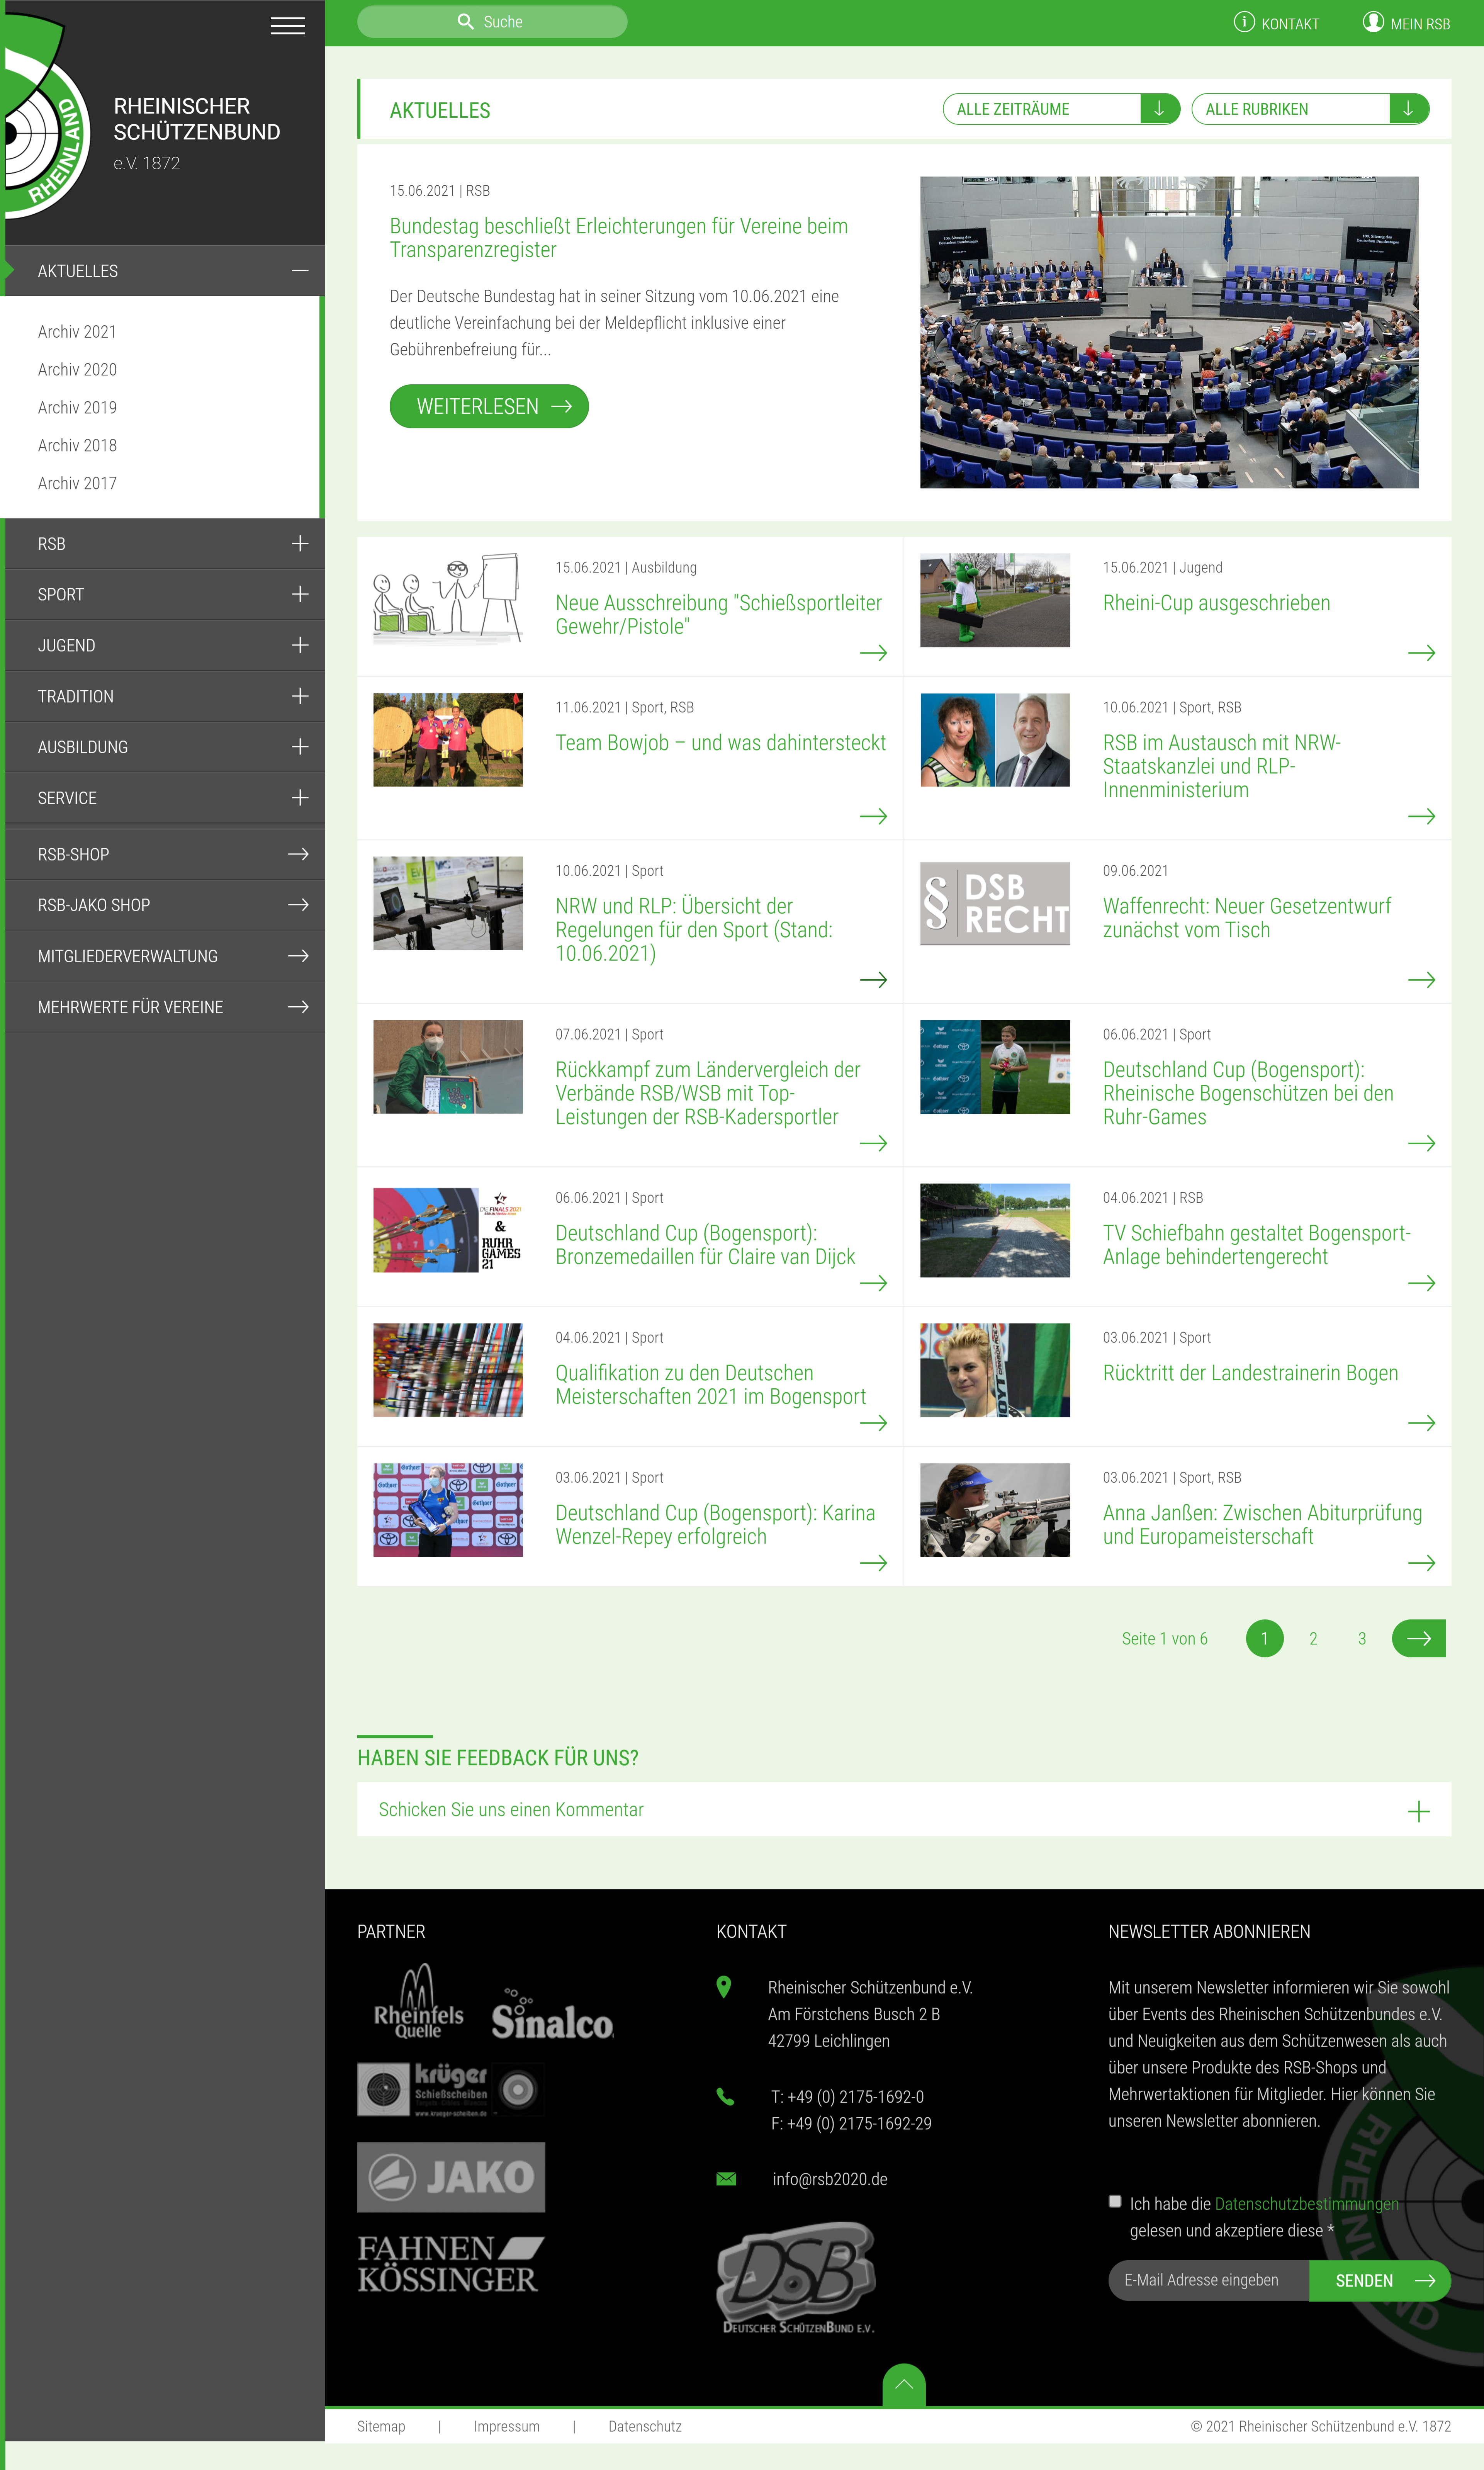Open RSB-JAKO Shop menu item
This screenshot has height=2470, width=1484.
pos(164,905)
